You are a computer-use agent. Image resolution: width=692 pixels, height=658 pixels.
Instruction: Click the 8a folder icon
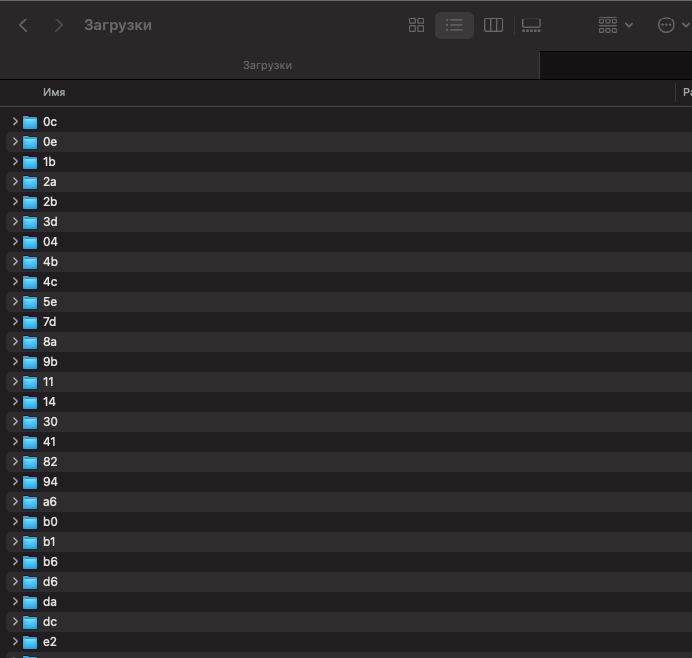pyautogui.click(x=30, y=342)
